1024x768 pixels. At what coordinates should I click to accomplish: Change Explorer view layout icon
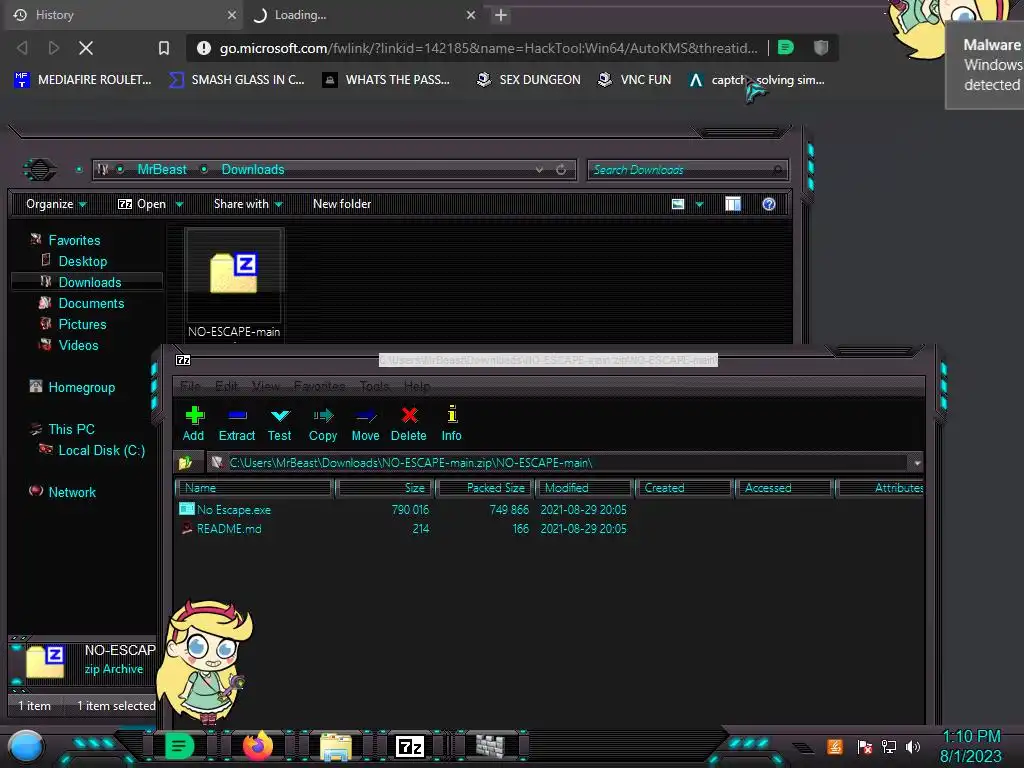pyautogui.click(x=678, y=204)
